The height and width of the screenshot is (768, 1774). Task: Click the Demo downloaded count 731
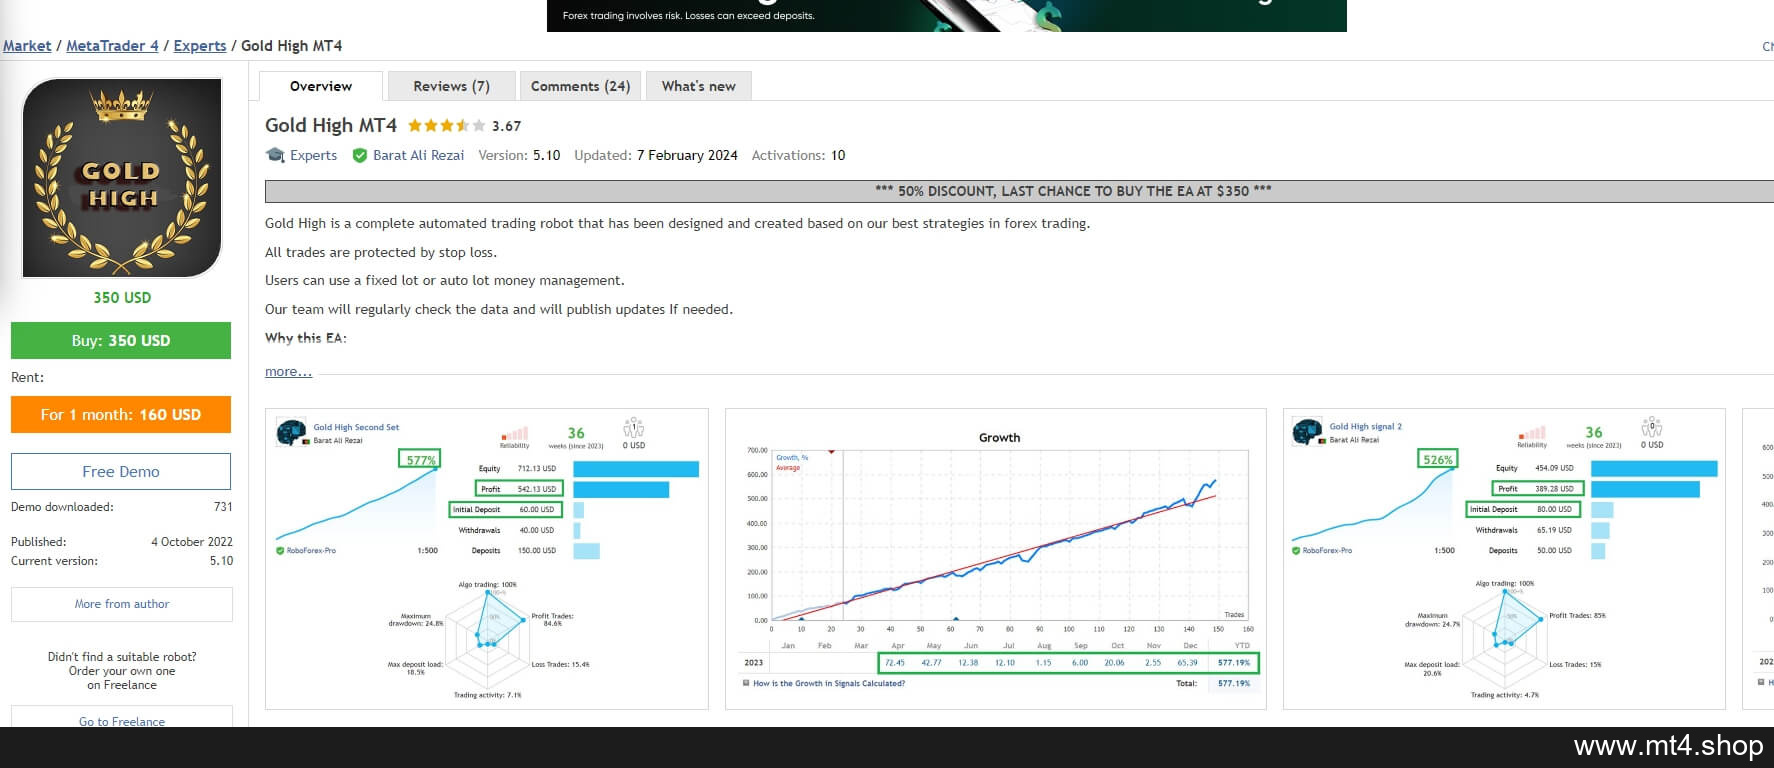pyautogui.click(x=223, y=507)
